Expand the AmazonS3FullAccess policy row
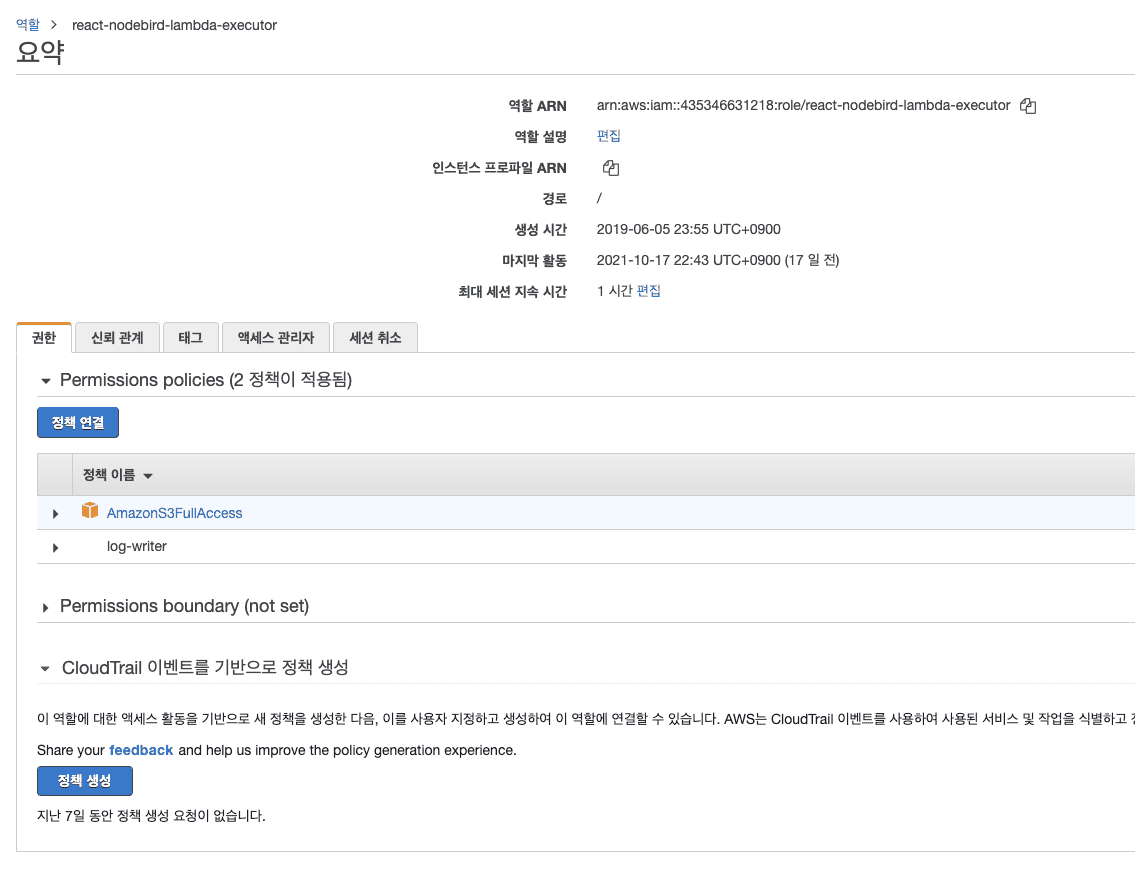 (55, 514)
